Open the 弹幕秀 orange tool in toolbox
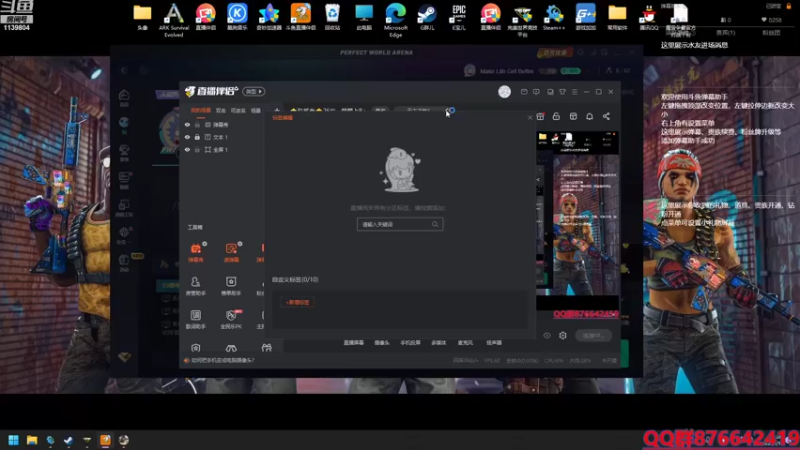Image resolution: width=800 pixels, height=450 pixels. click(196, 253)
